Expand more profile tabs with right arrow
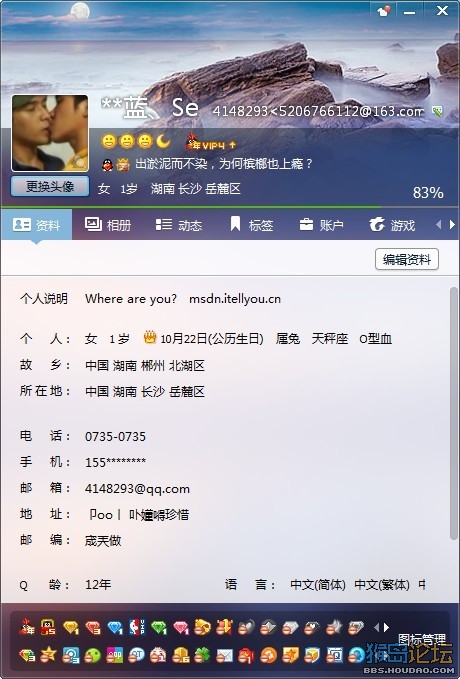 [x=452, y=224]
